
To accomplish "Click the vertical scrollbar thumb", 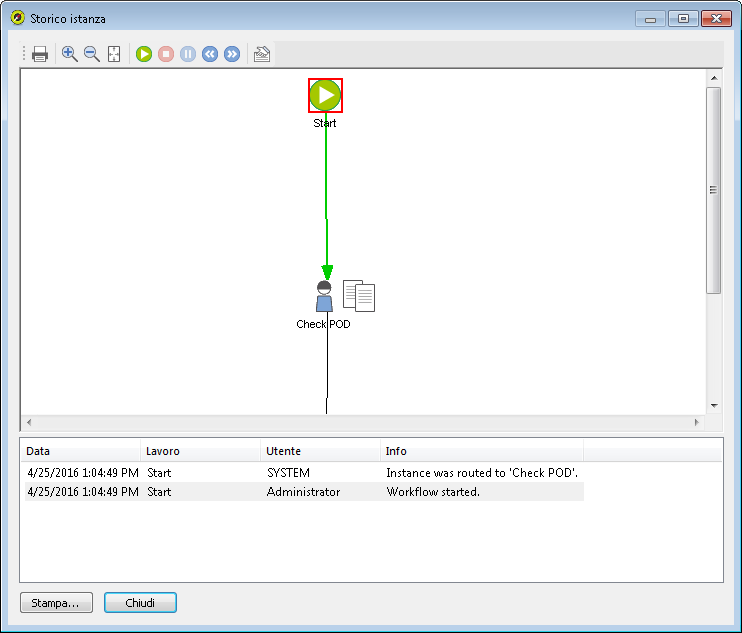I will pos(714,190).
